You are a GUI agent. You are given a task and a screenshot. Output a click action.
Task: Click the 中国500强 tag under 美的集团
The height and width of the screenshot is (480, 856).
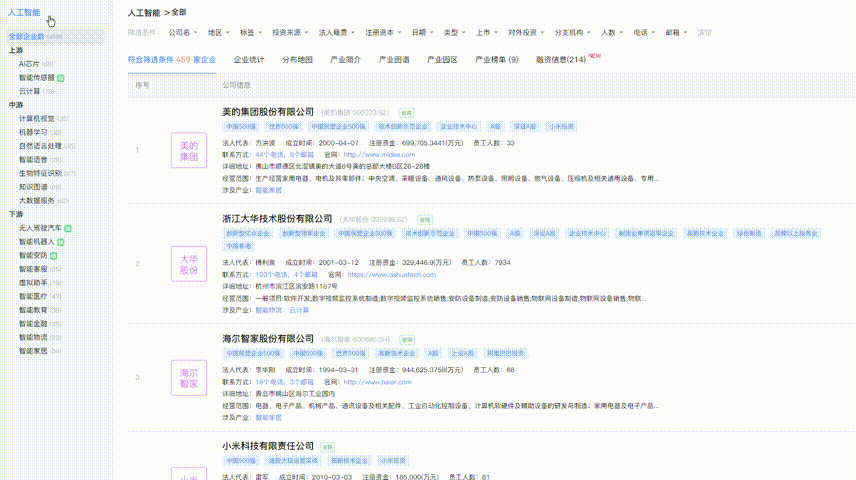click(240, 127)
